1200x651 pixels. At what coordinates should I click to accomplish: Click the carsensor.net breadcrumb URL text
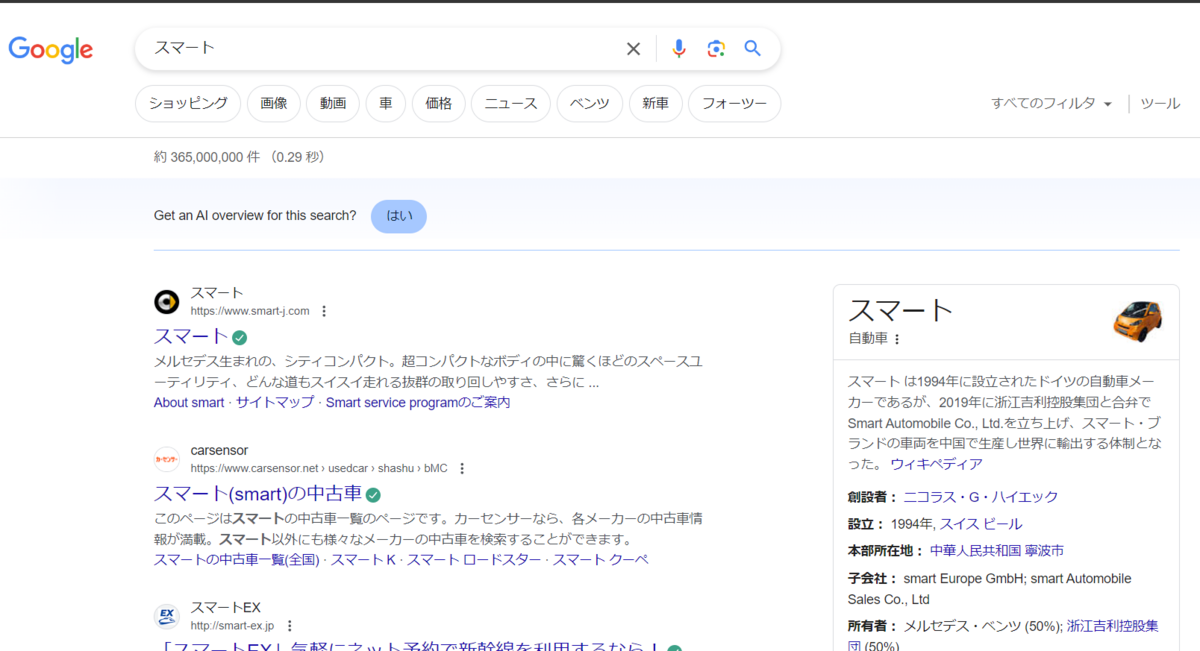(x=319, y=468)
